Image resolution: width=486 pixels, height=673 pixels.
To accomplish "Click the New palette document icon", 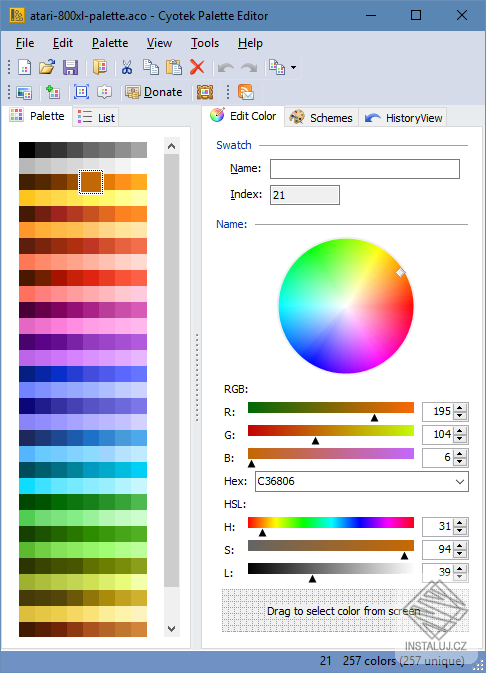I will tap(24, 67).
